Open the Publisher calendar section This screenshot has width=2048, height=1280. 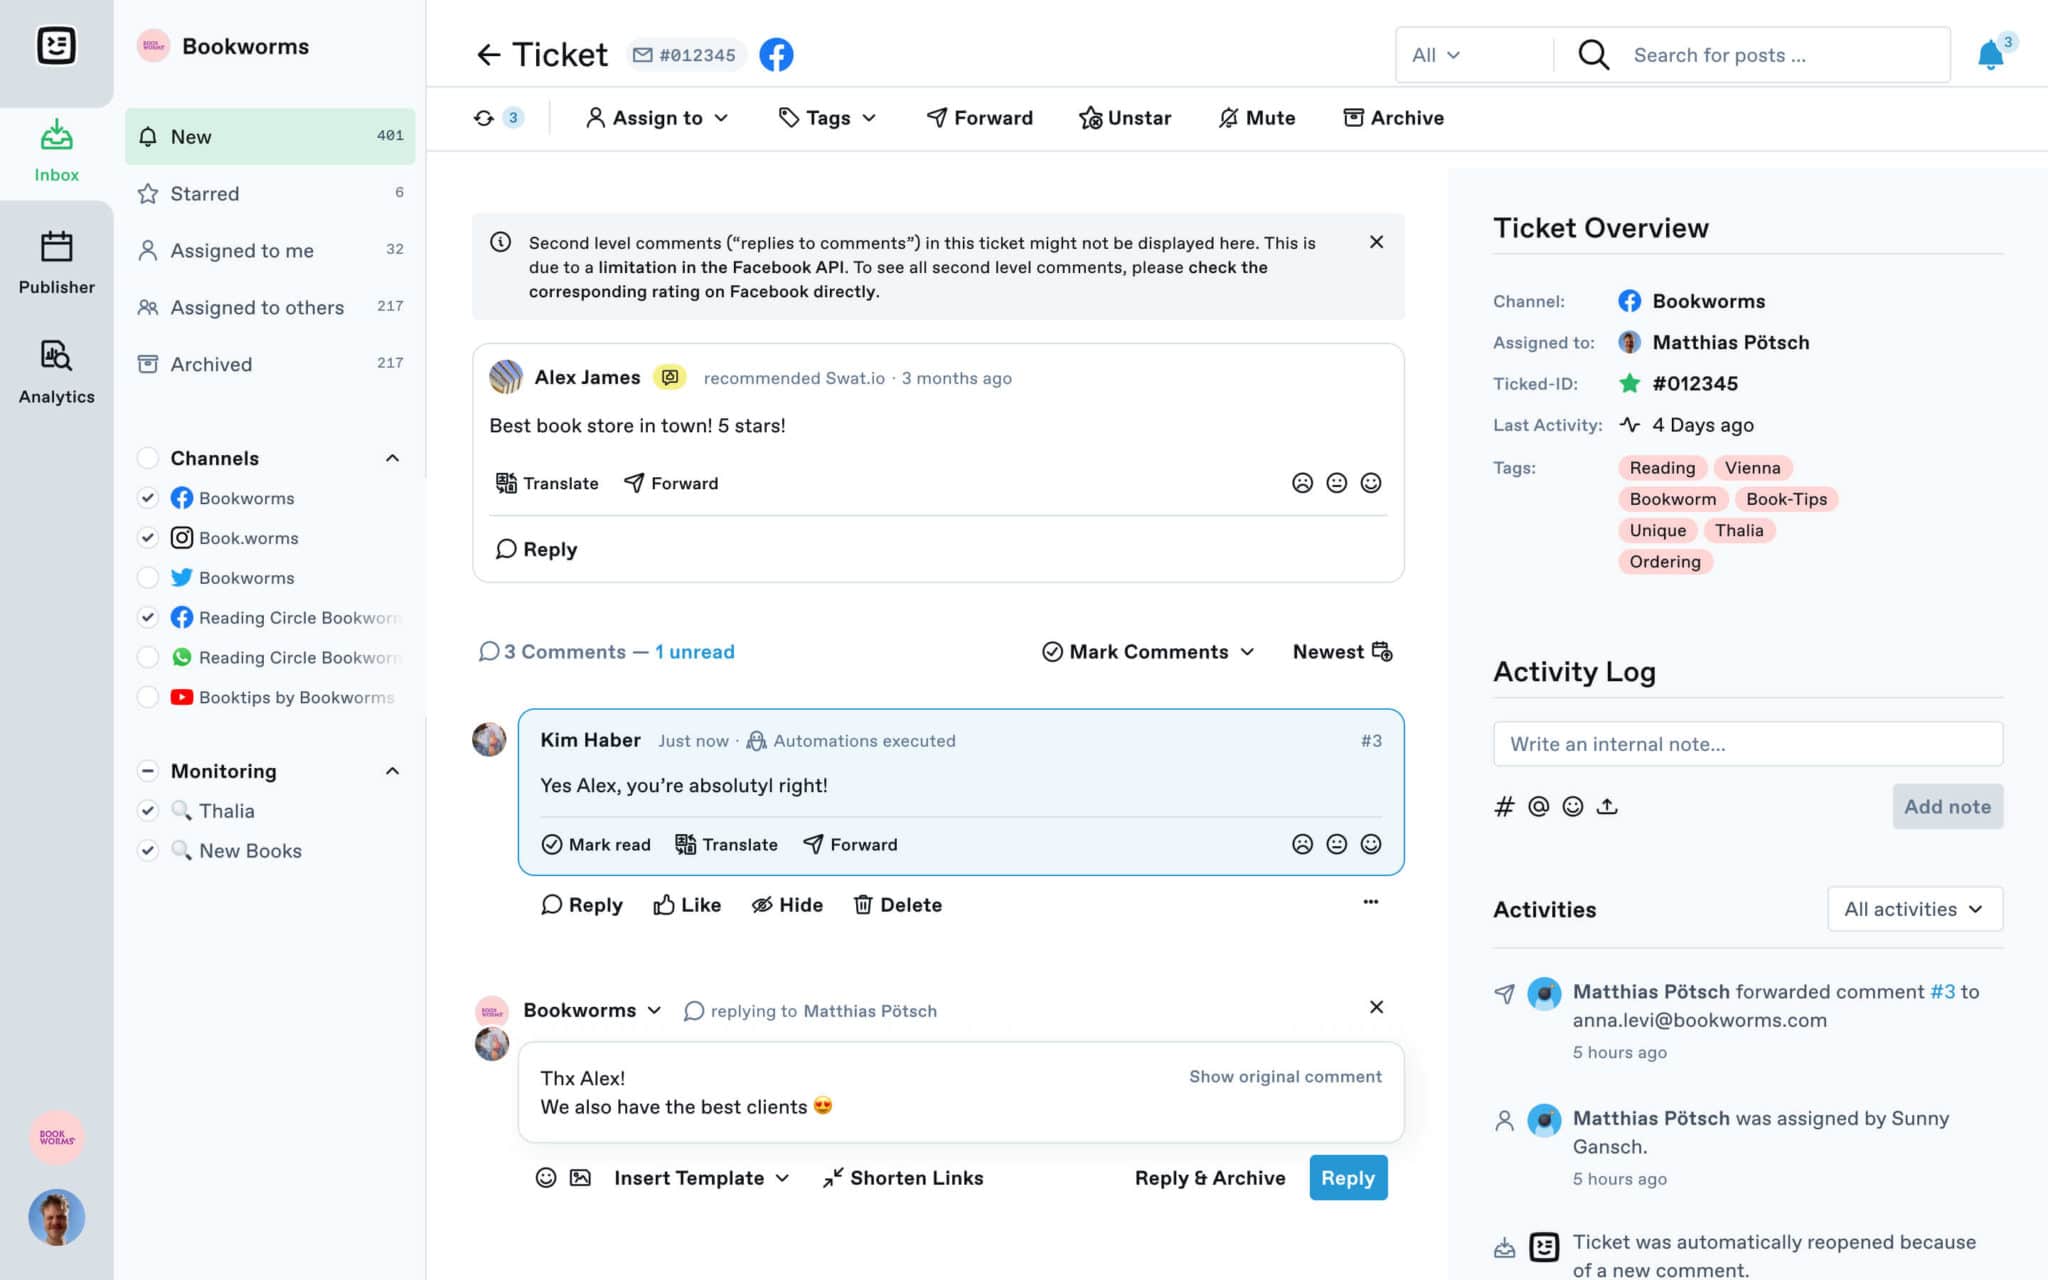56,263
